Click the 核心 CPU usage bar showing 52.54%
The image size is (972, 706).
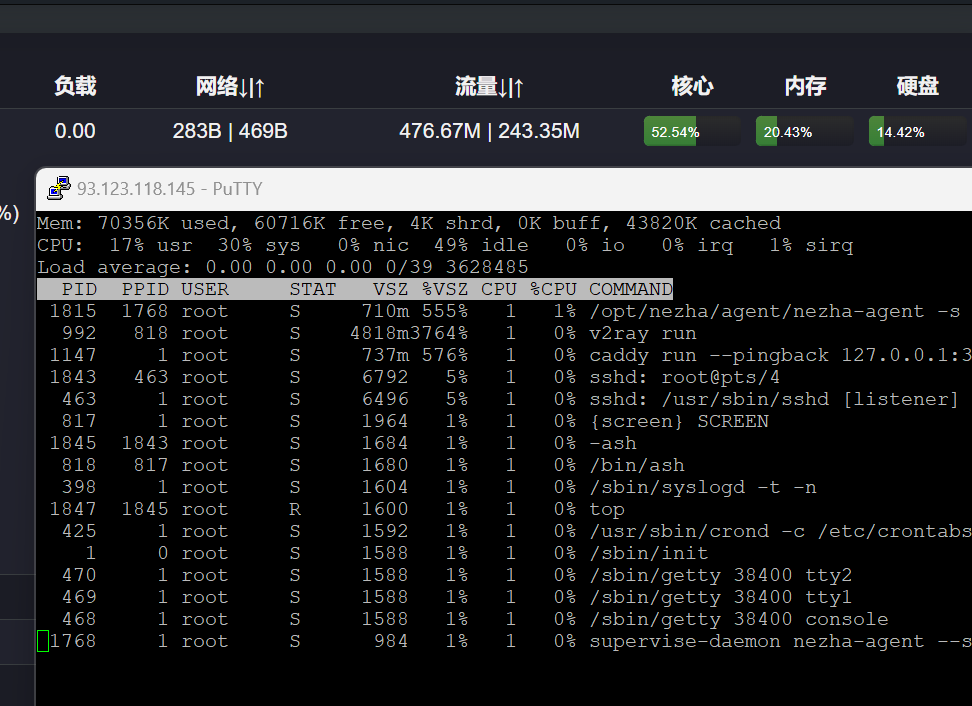pyautogui.click(x=692, y=131)
